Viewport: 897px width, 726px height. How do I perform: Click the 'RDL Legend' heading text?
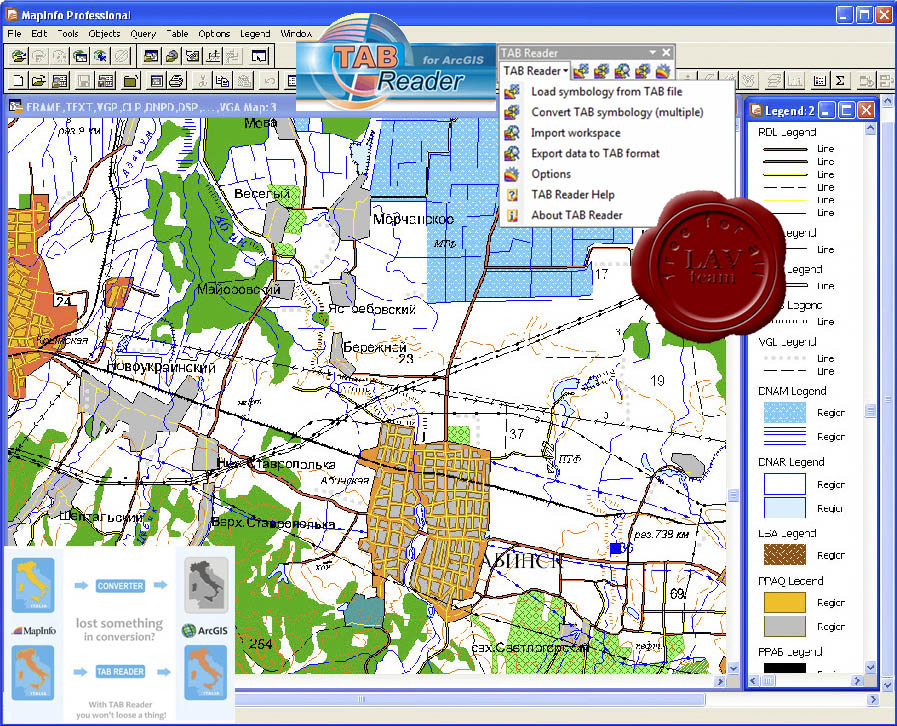click(x=787, y=132)
